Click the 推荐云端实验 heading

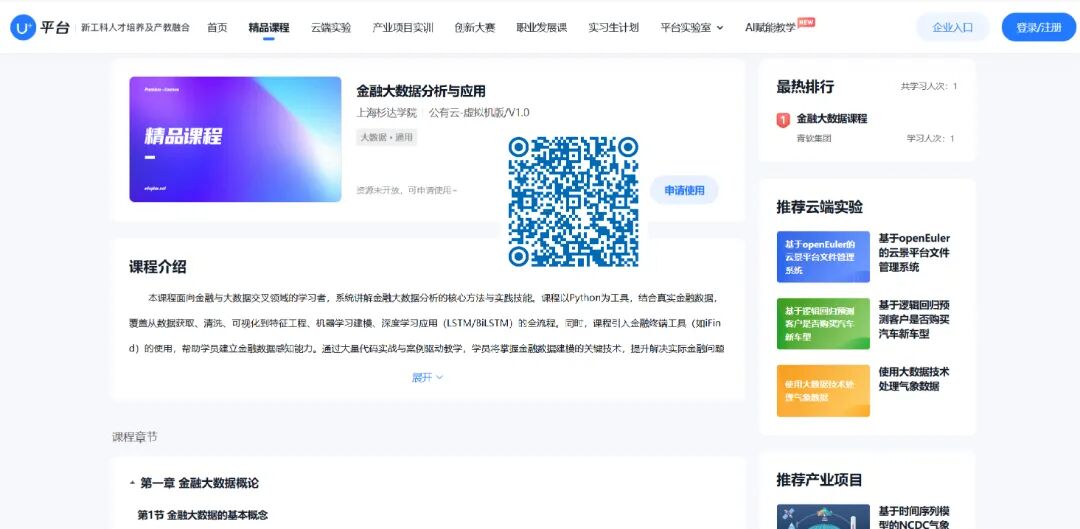(820, 207)
